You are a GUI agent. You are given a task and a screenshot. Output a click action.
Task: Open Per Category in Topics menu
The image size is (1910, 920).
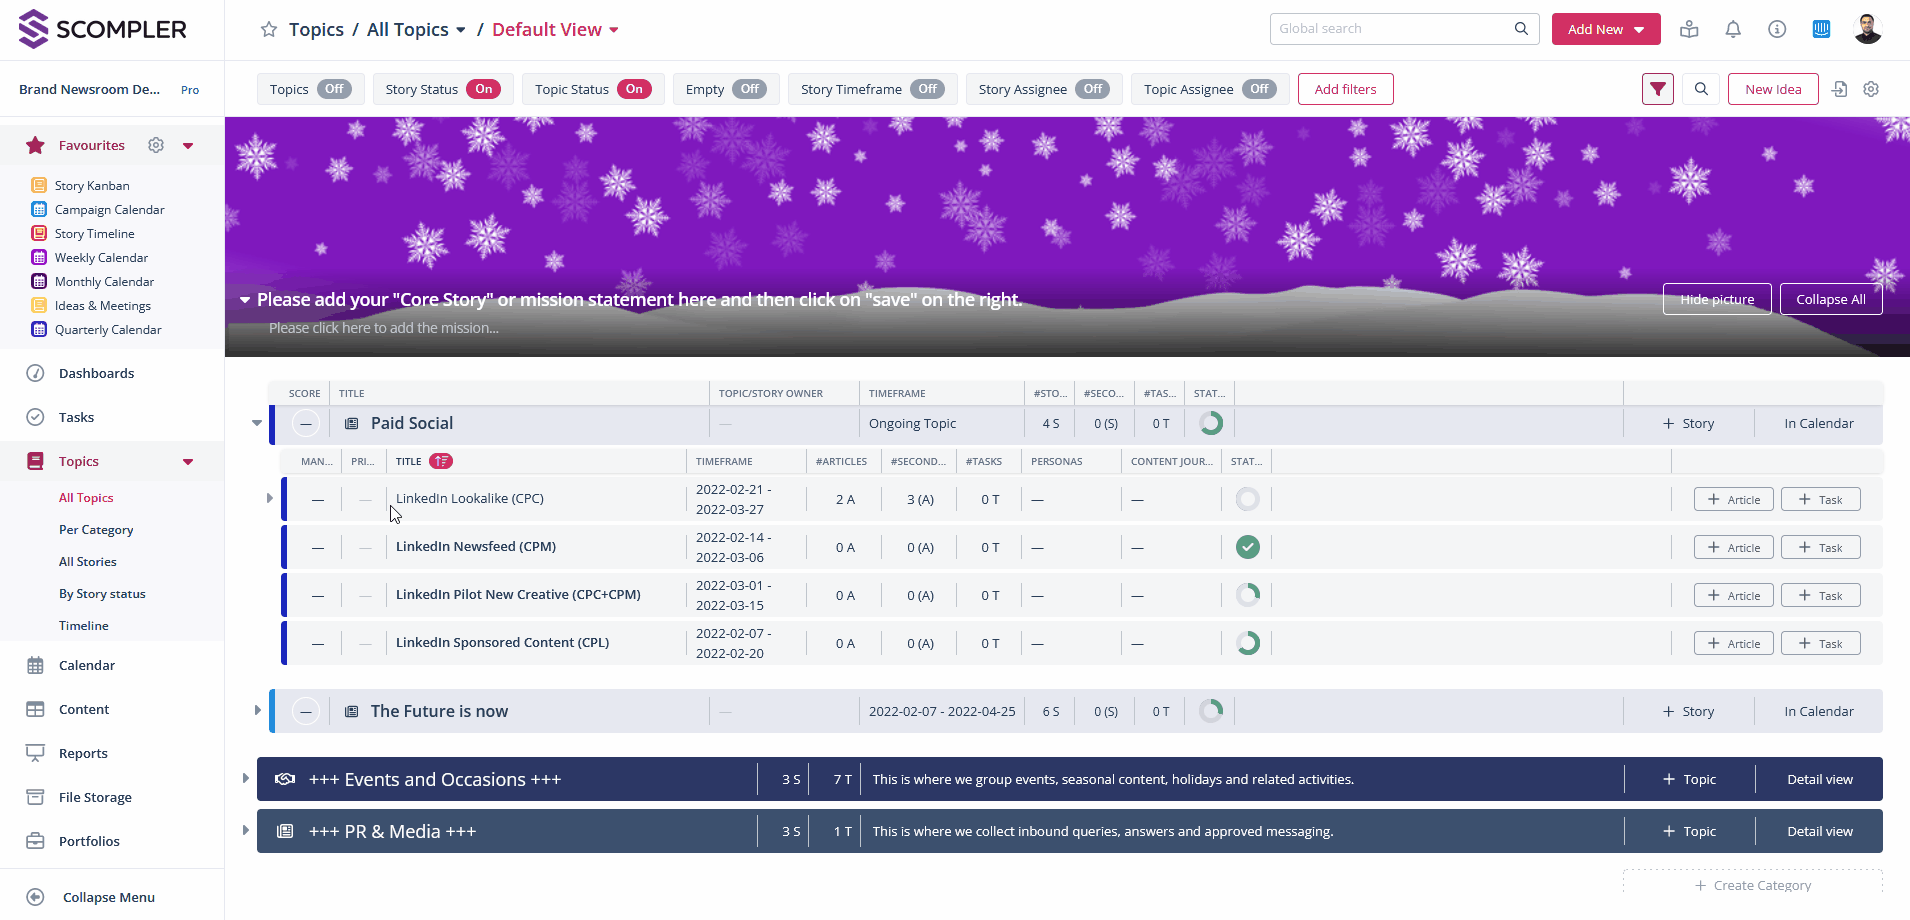[96, 530]
